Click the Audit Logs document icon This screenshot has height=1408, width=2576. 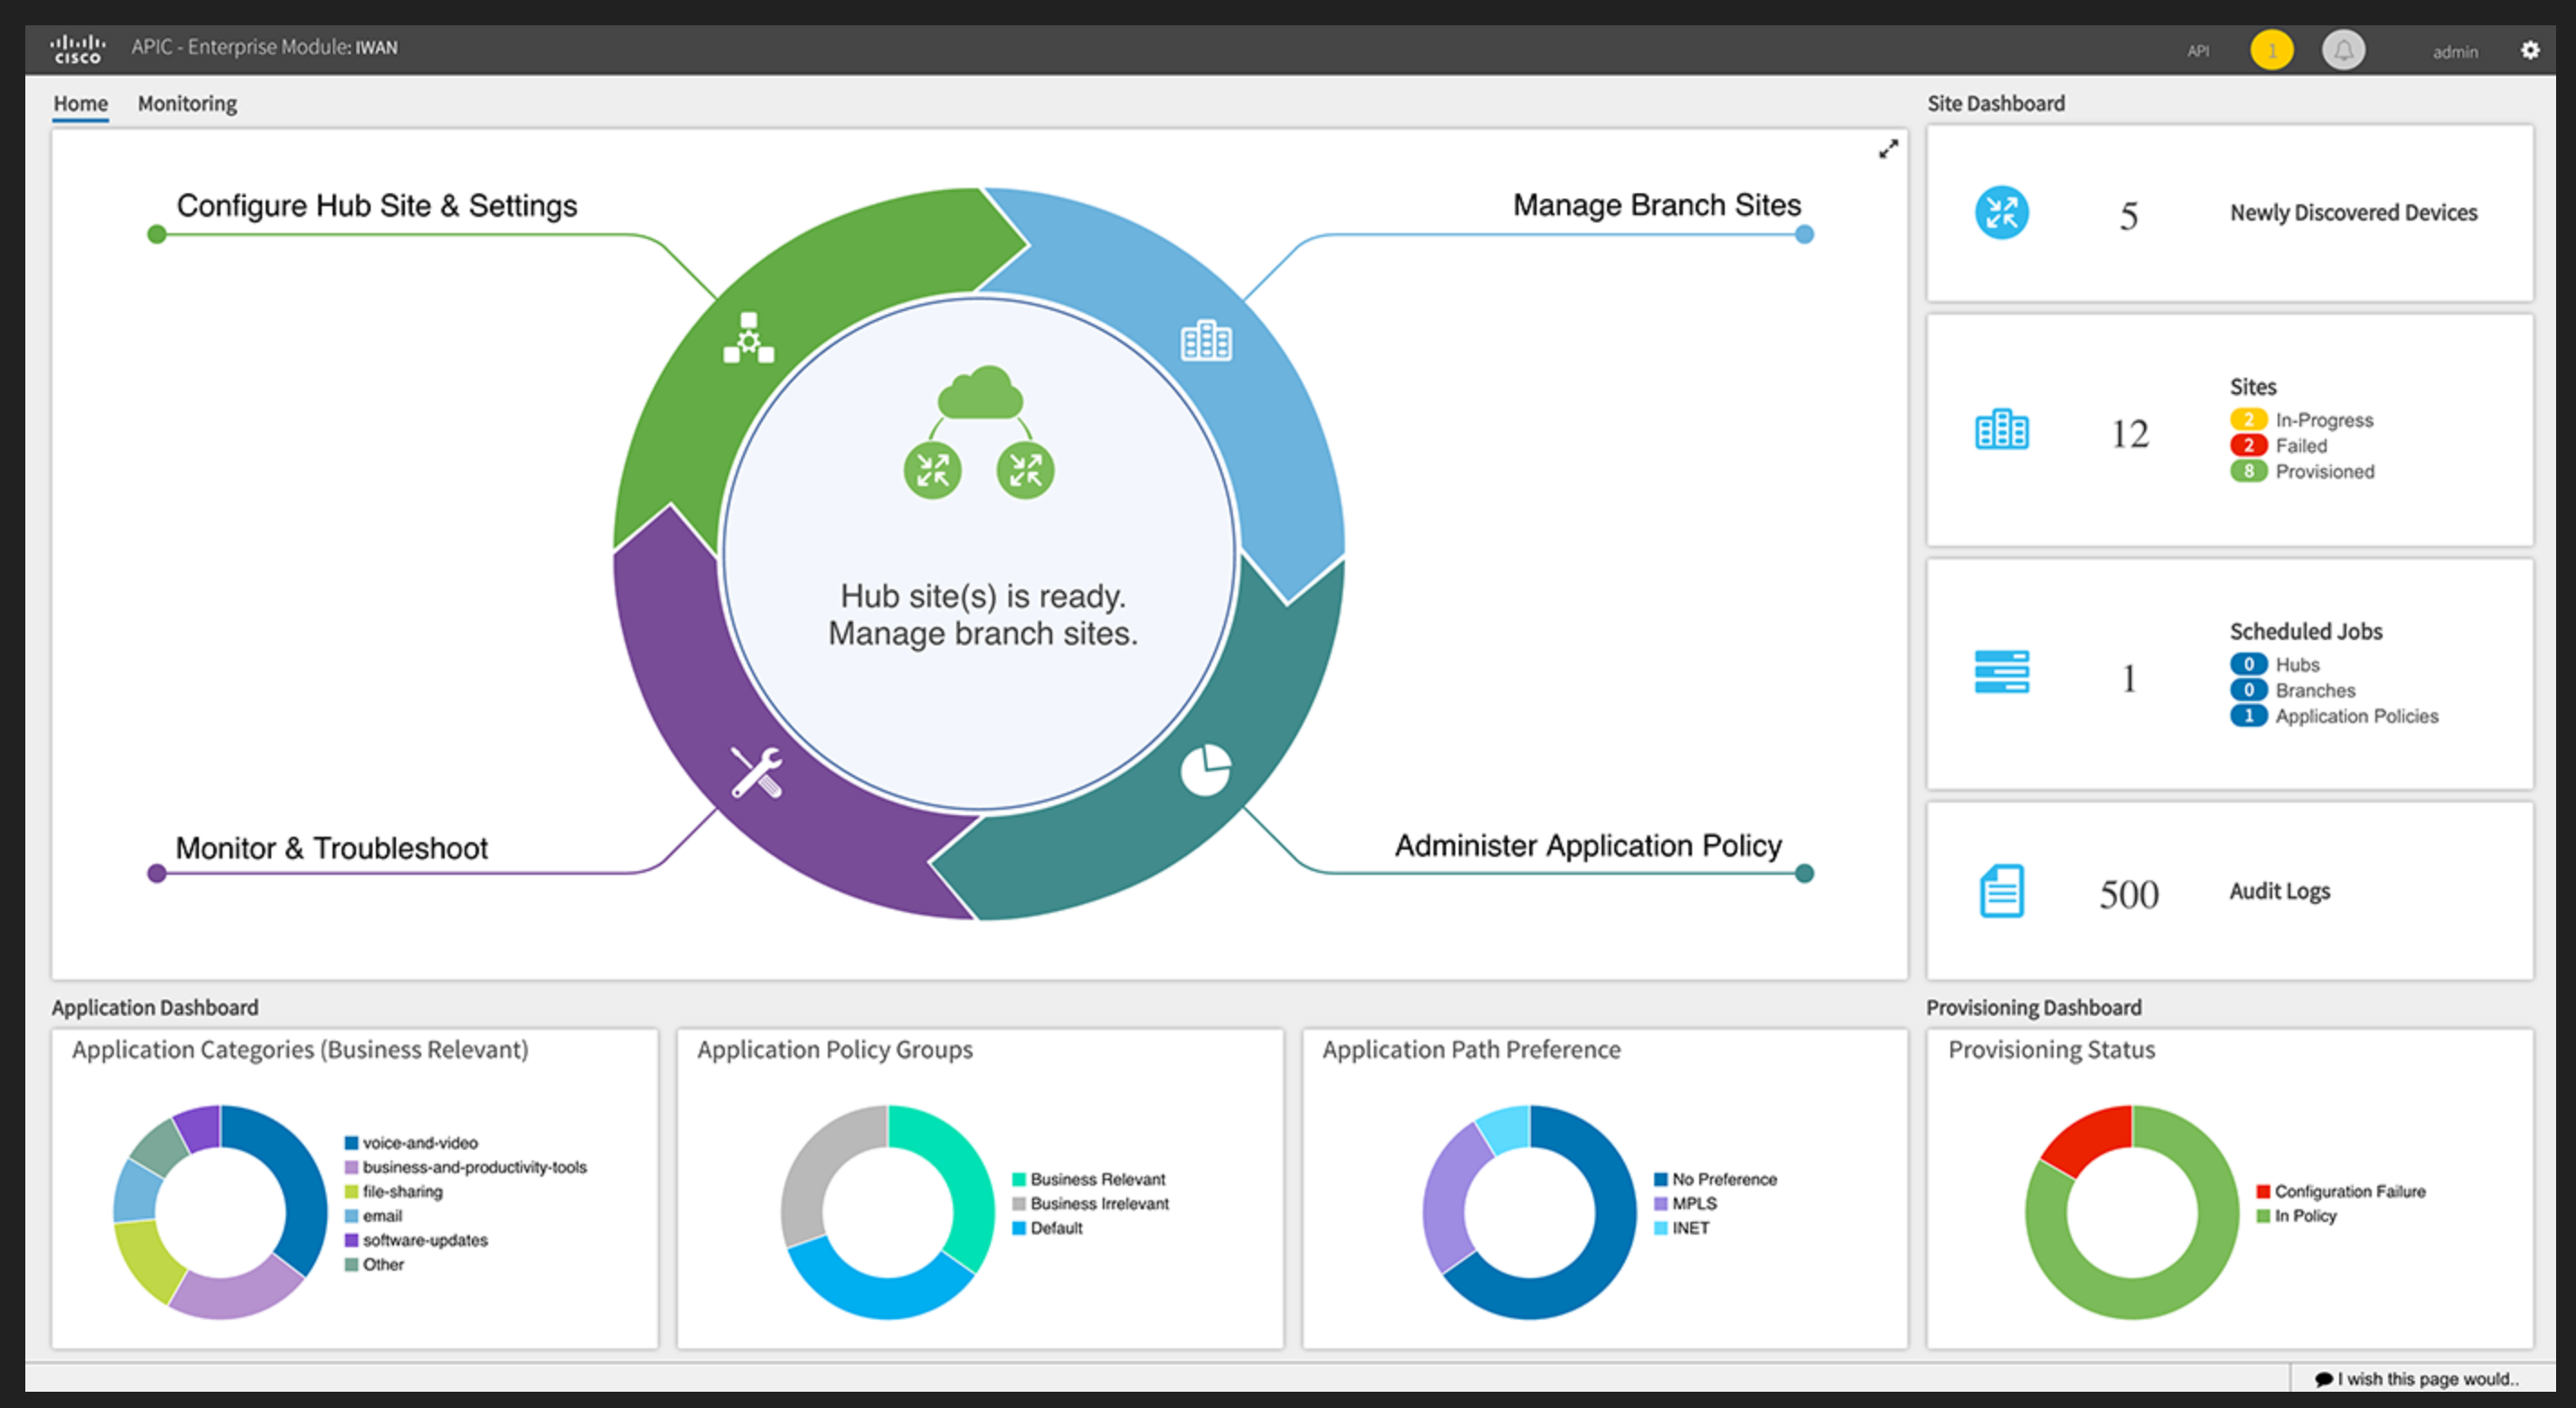2001,891
